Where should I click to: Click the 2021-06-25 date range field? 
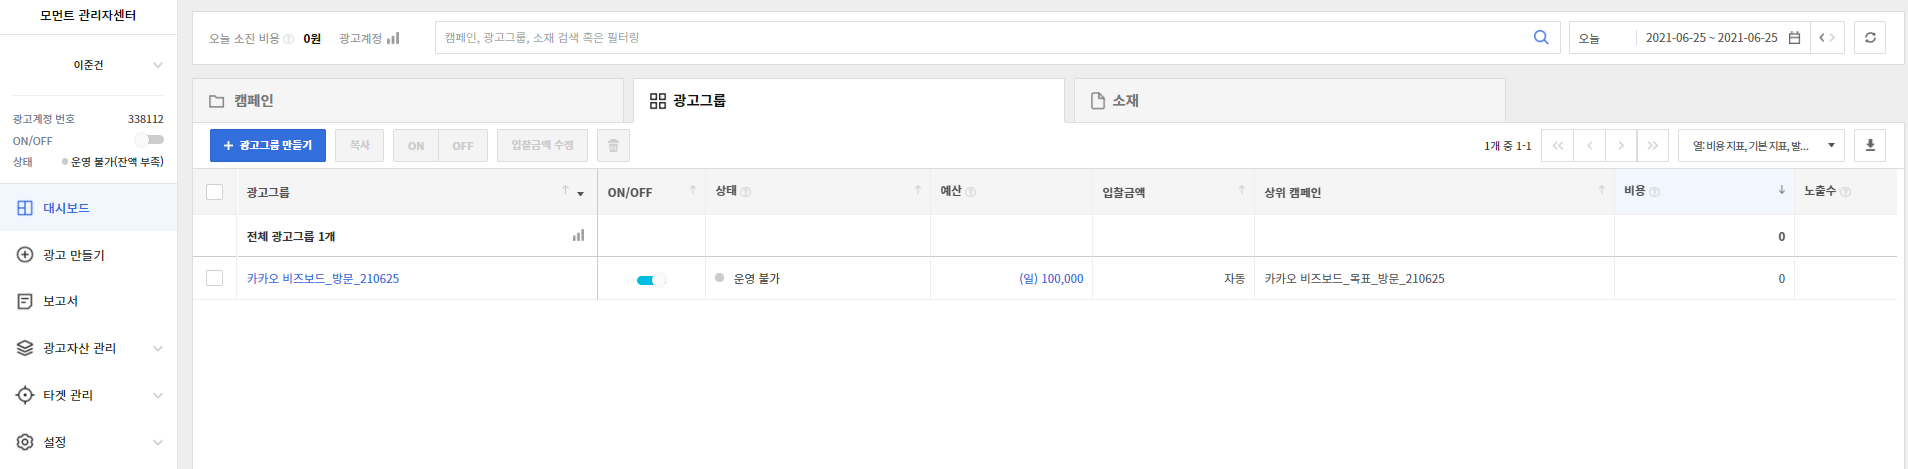[1711, 38]
